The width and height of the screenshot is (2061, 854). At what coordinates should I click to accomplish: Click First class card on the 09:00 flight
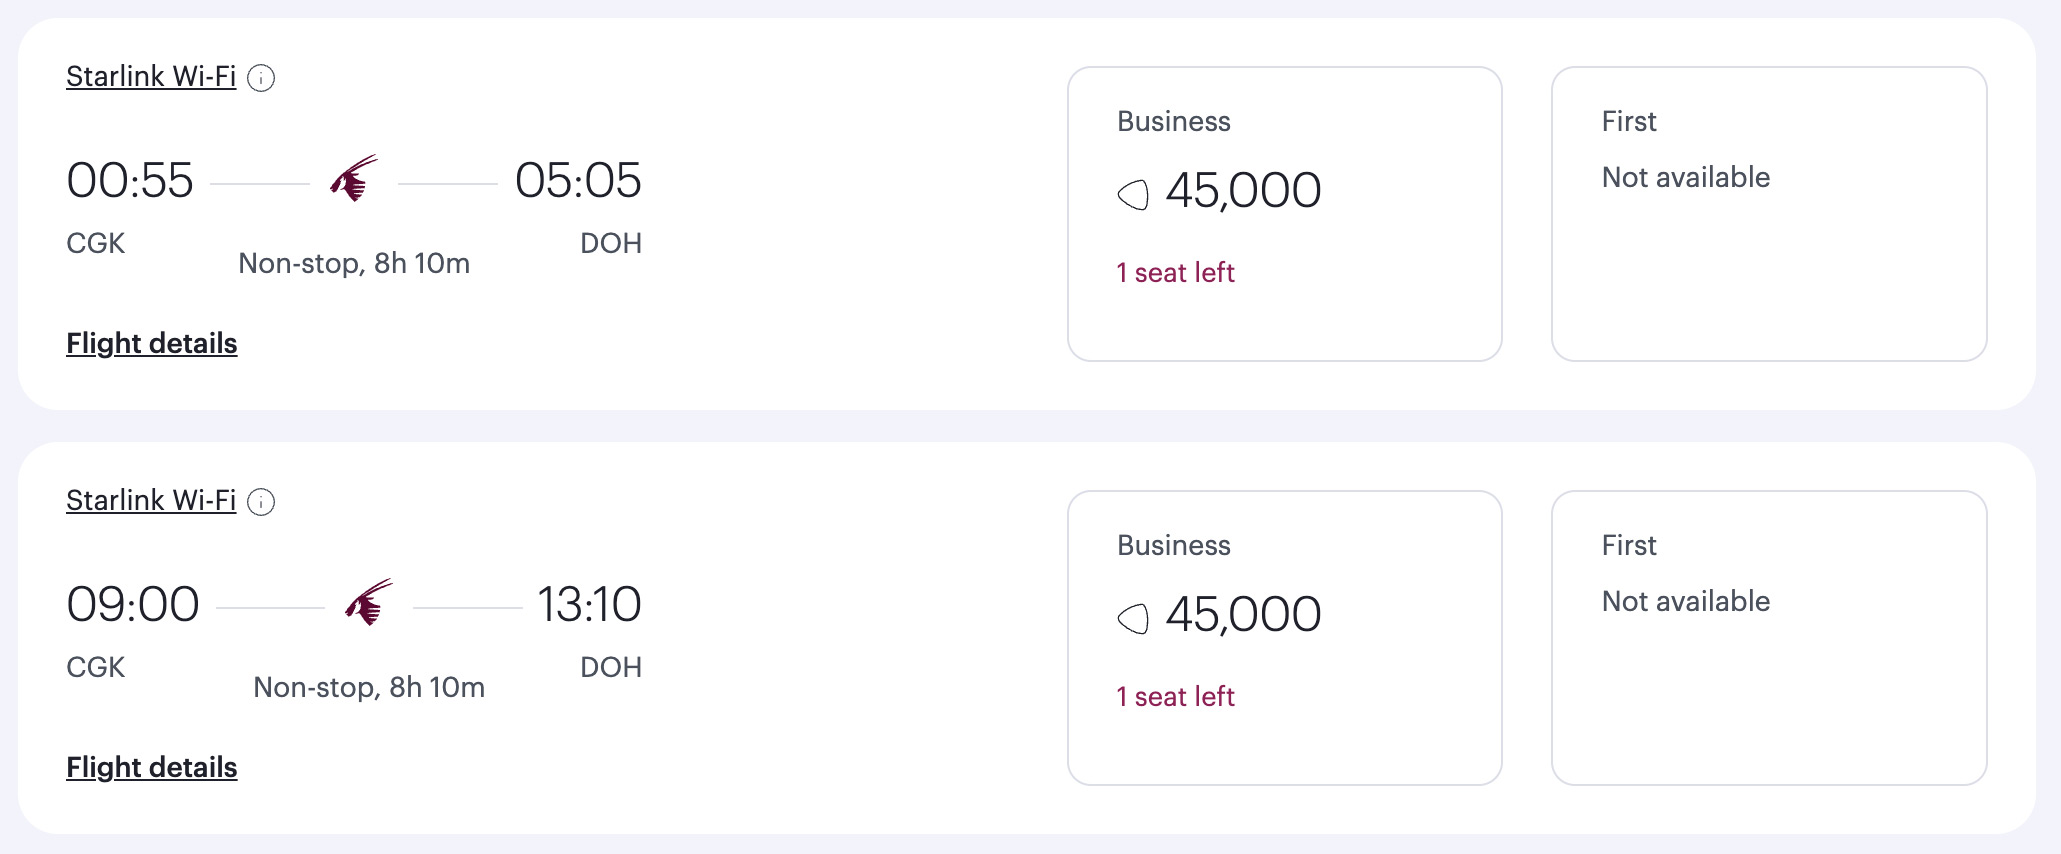coord(1769,638)
